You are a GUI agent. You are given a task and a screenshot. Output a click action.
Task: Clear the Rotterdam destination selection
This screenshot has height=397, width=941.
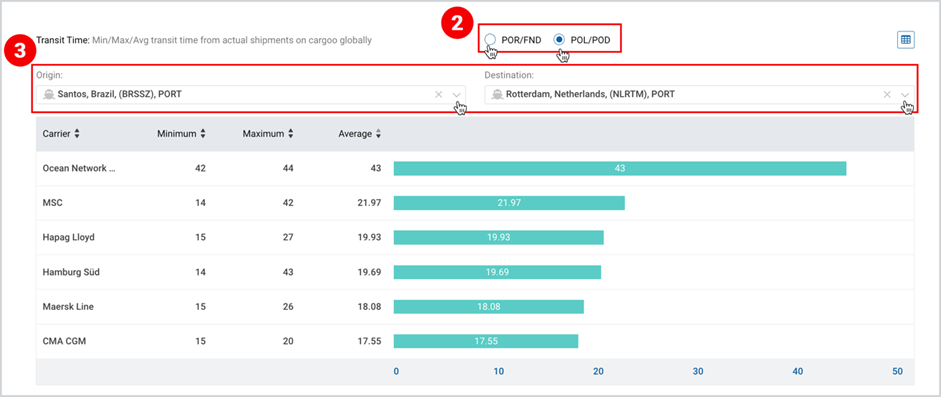click(x=887, y=94)
